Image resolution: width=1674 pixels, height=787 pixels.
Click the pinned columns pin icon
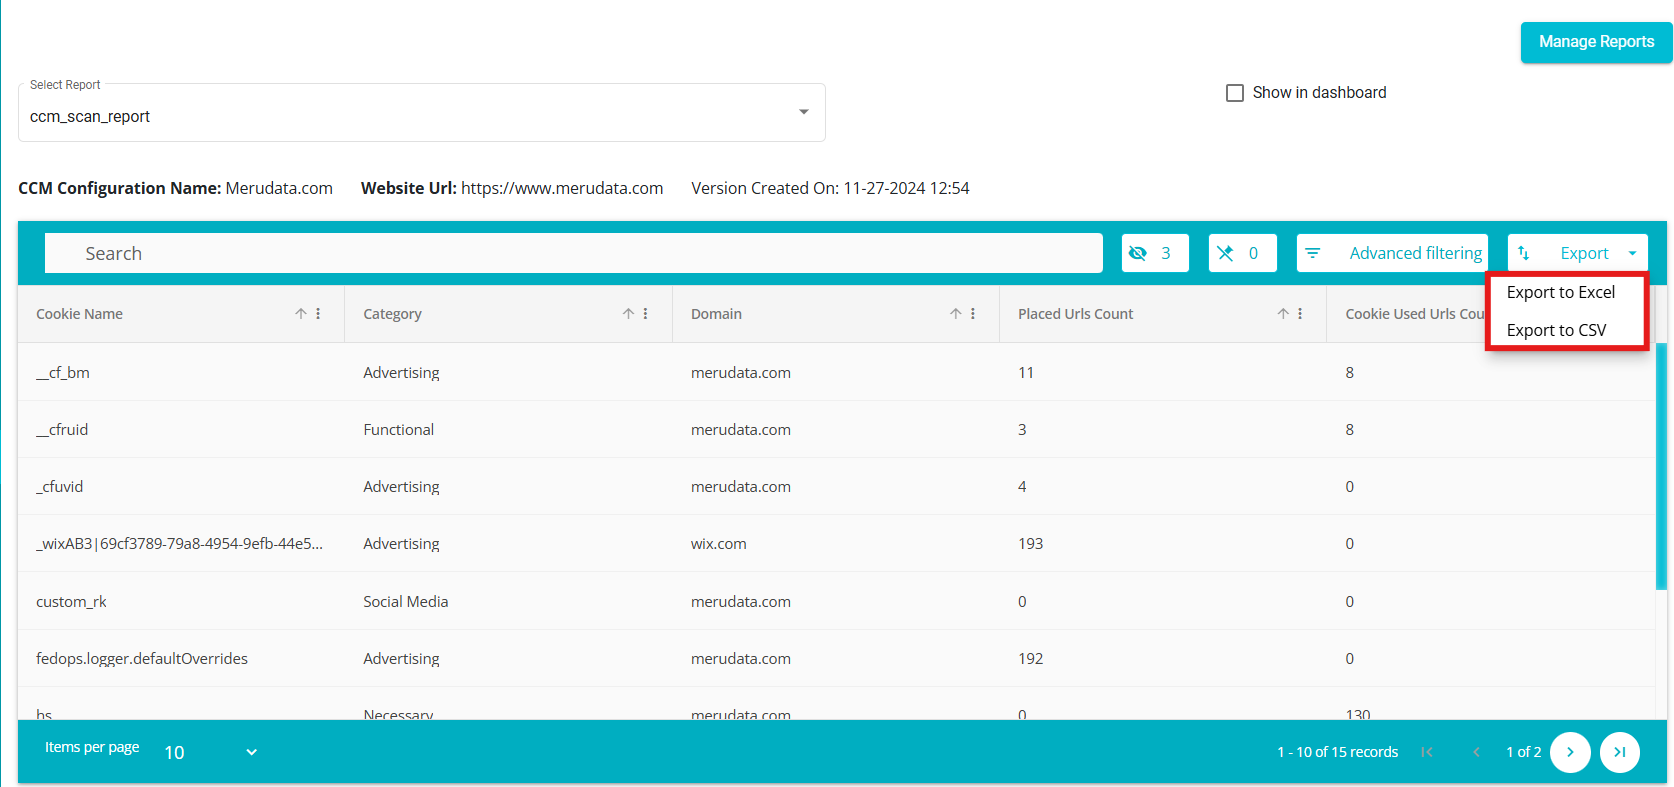tap(1225, 253)
